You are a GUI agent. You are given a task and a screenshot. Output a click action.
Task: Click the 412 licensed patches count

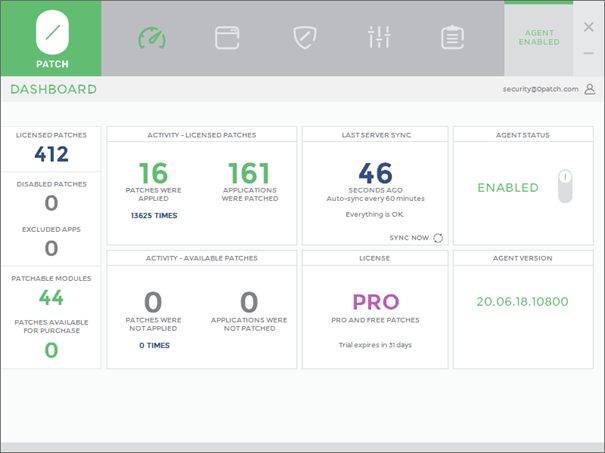[51, 154]
